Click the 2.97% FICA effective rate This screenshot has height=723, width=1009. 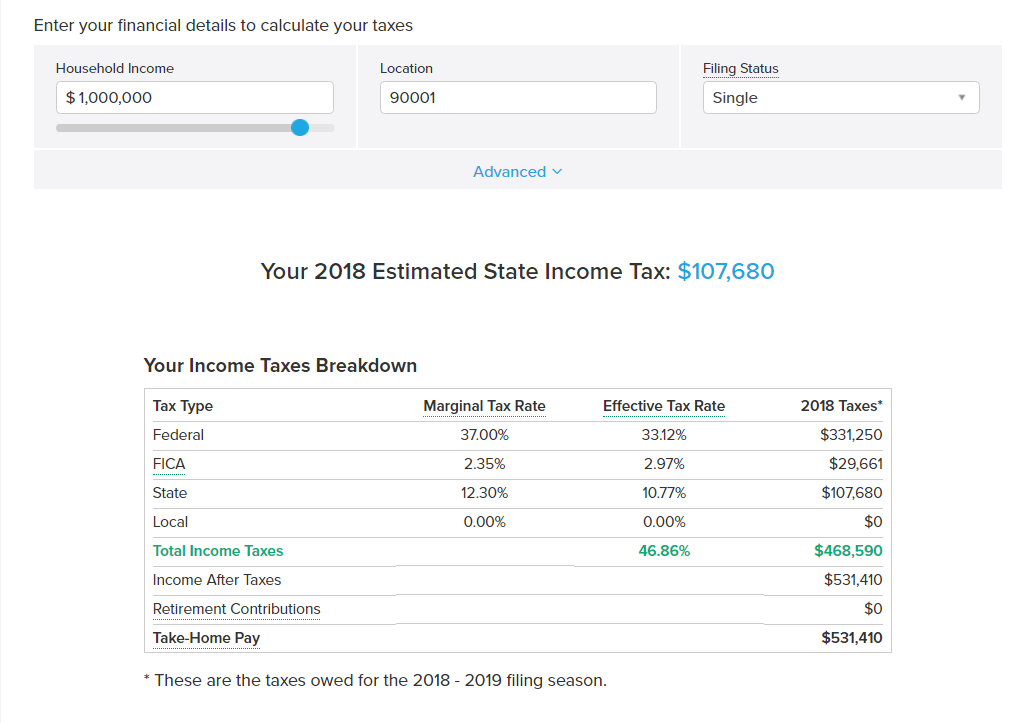pyautogui.click(x=664, y=464)
